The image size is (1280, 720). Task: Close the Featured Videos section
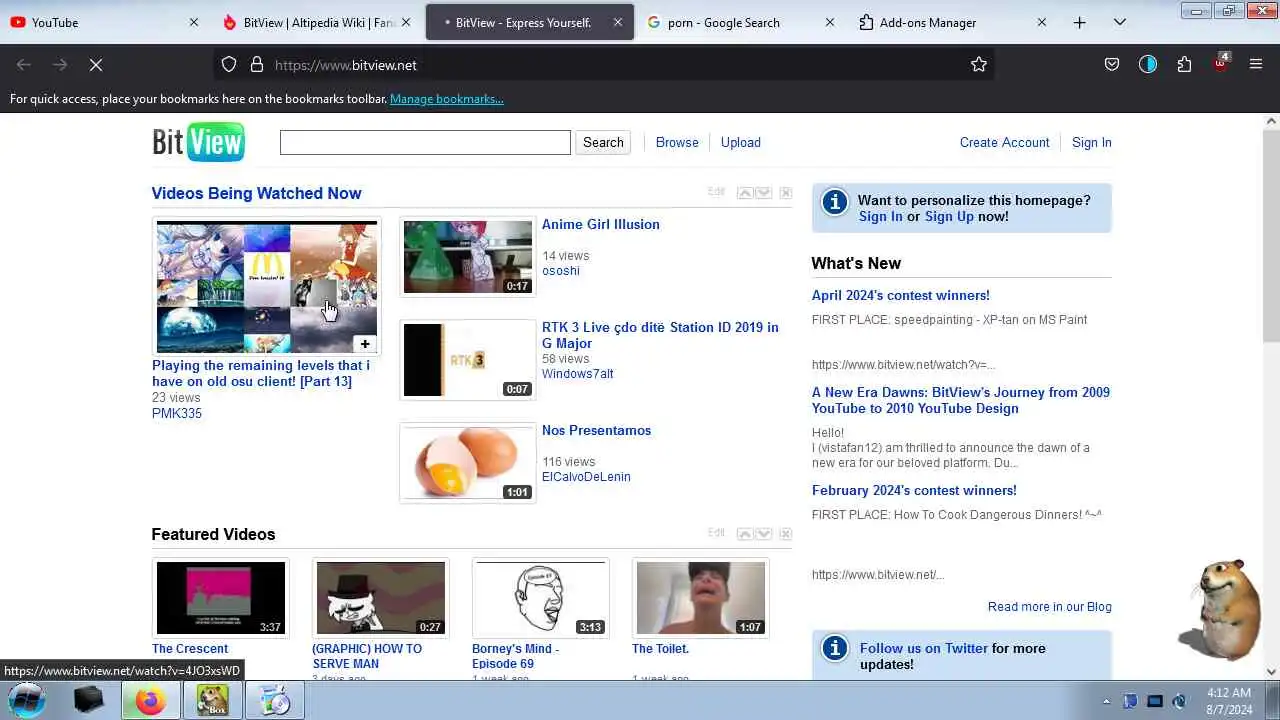(786, 533)
